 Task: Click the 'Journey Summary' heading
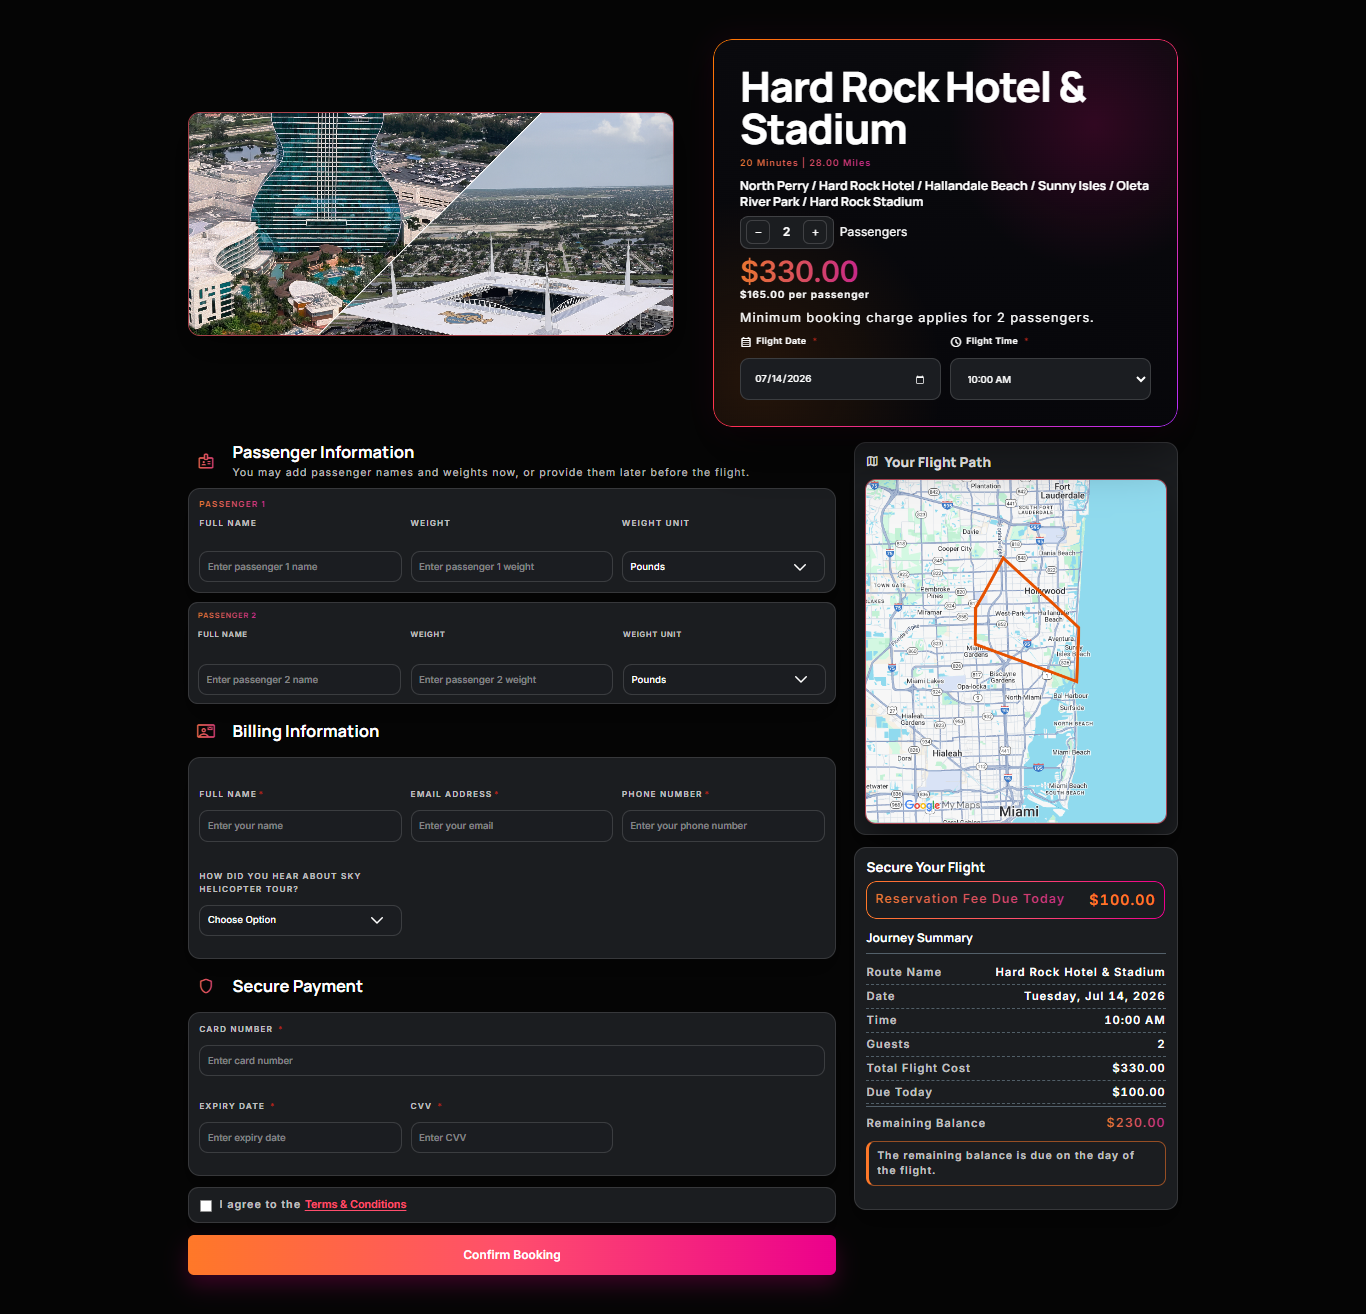pos(919,938)
